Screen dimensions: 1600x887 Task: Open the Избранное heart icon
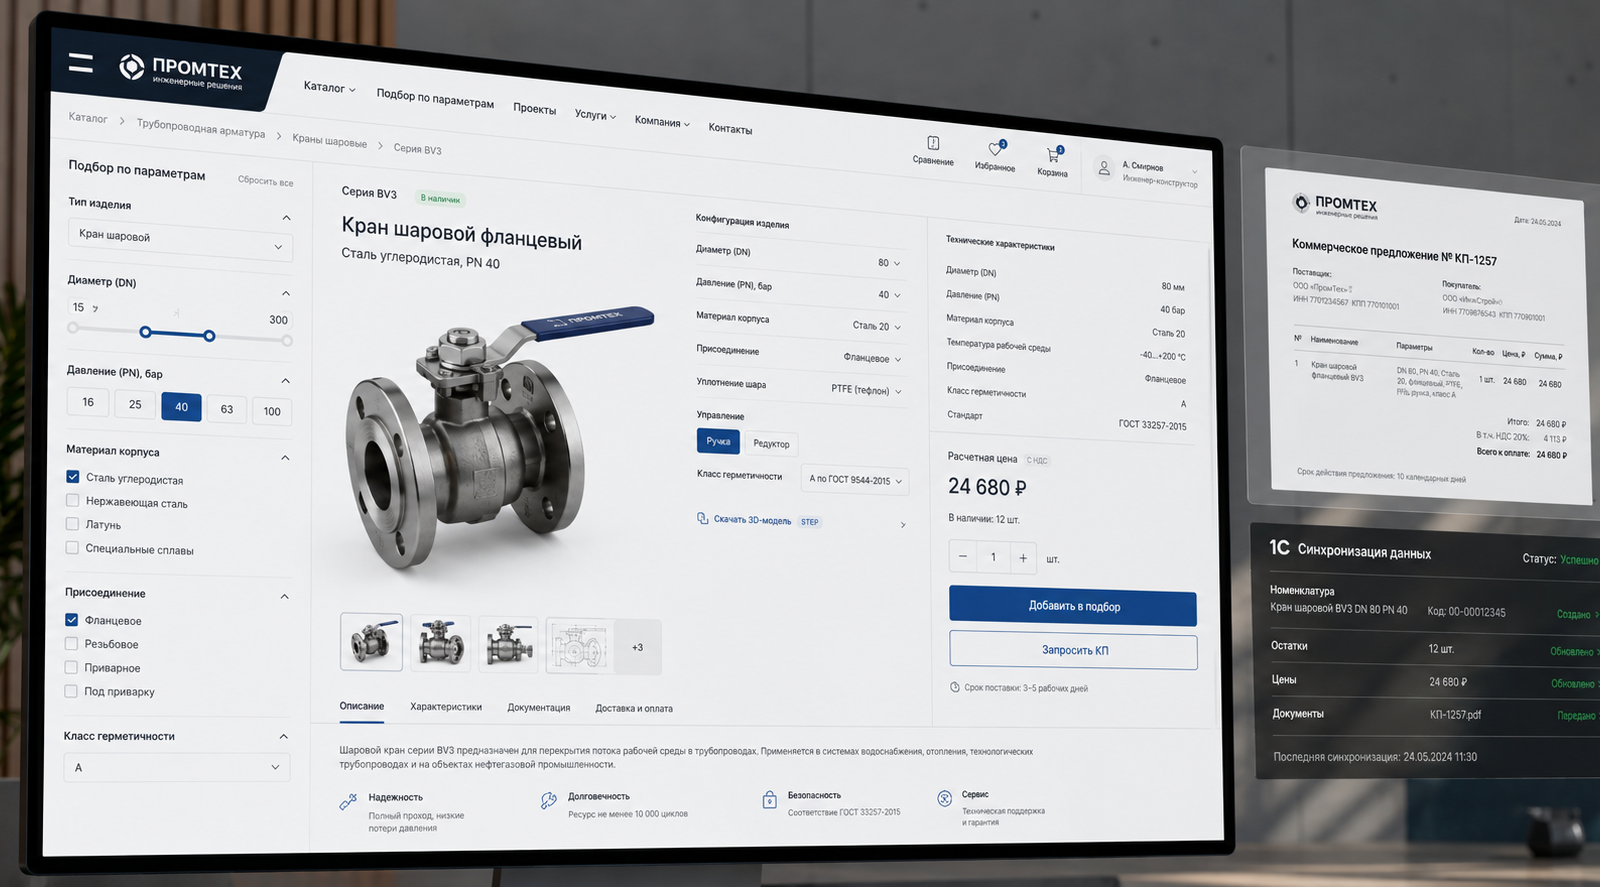(996, 149)
